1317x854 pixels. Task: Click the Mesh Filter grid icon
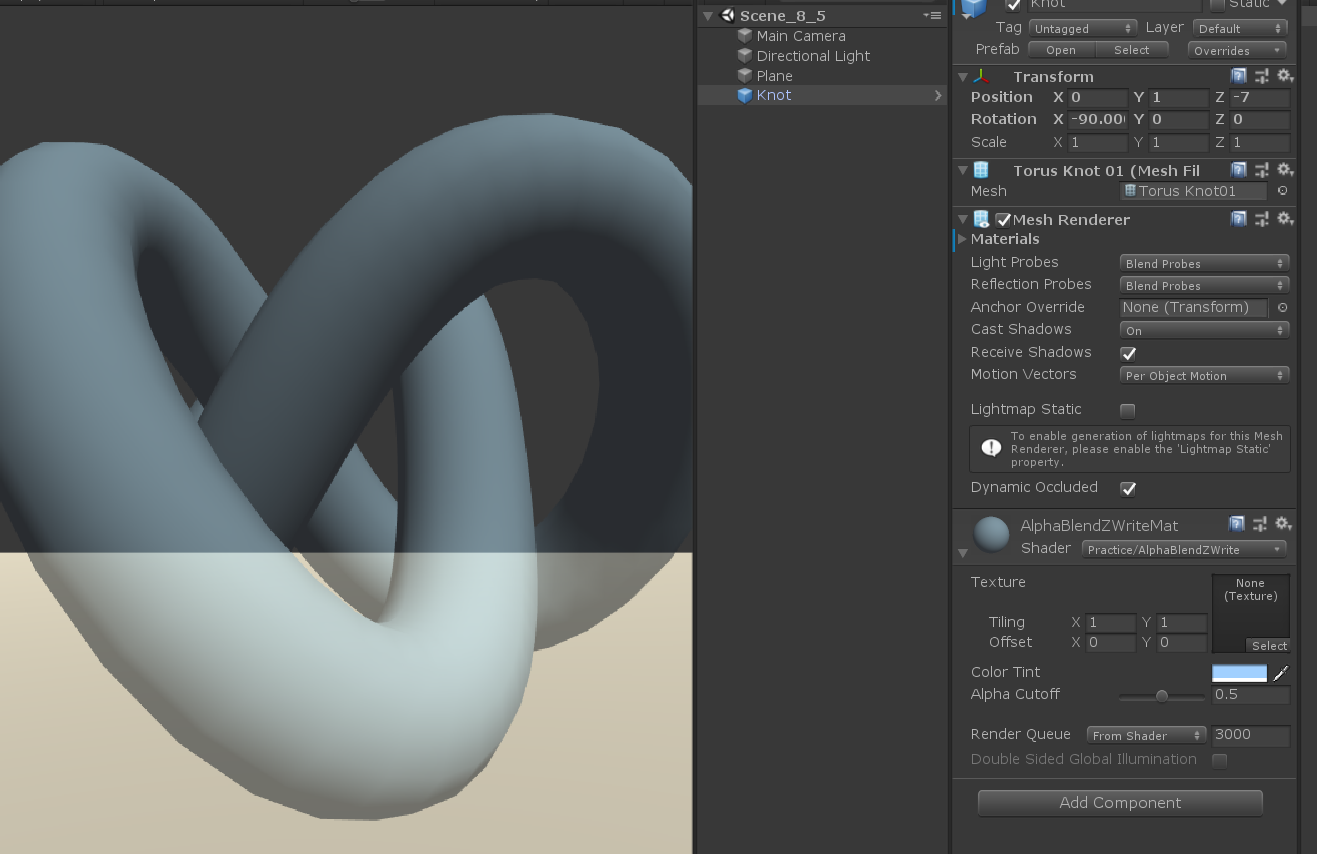click(x=981, y=170)
